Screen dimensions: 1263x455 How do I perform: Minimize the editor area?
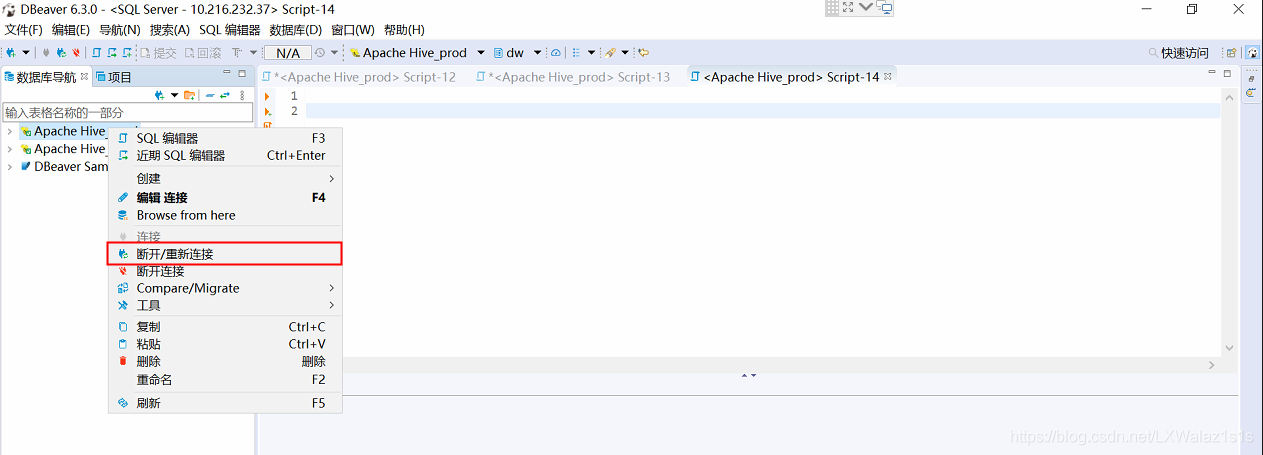pos(1213,74)
